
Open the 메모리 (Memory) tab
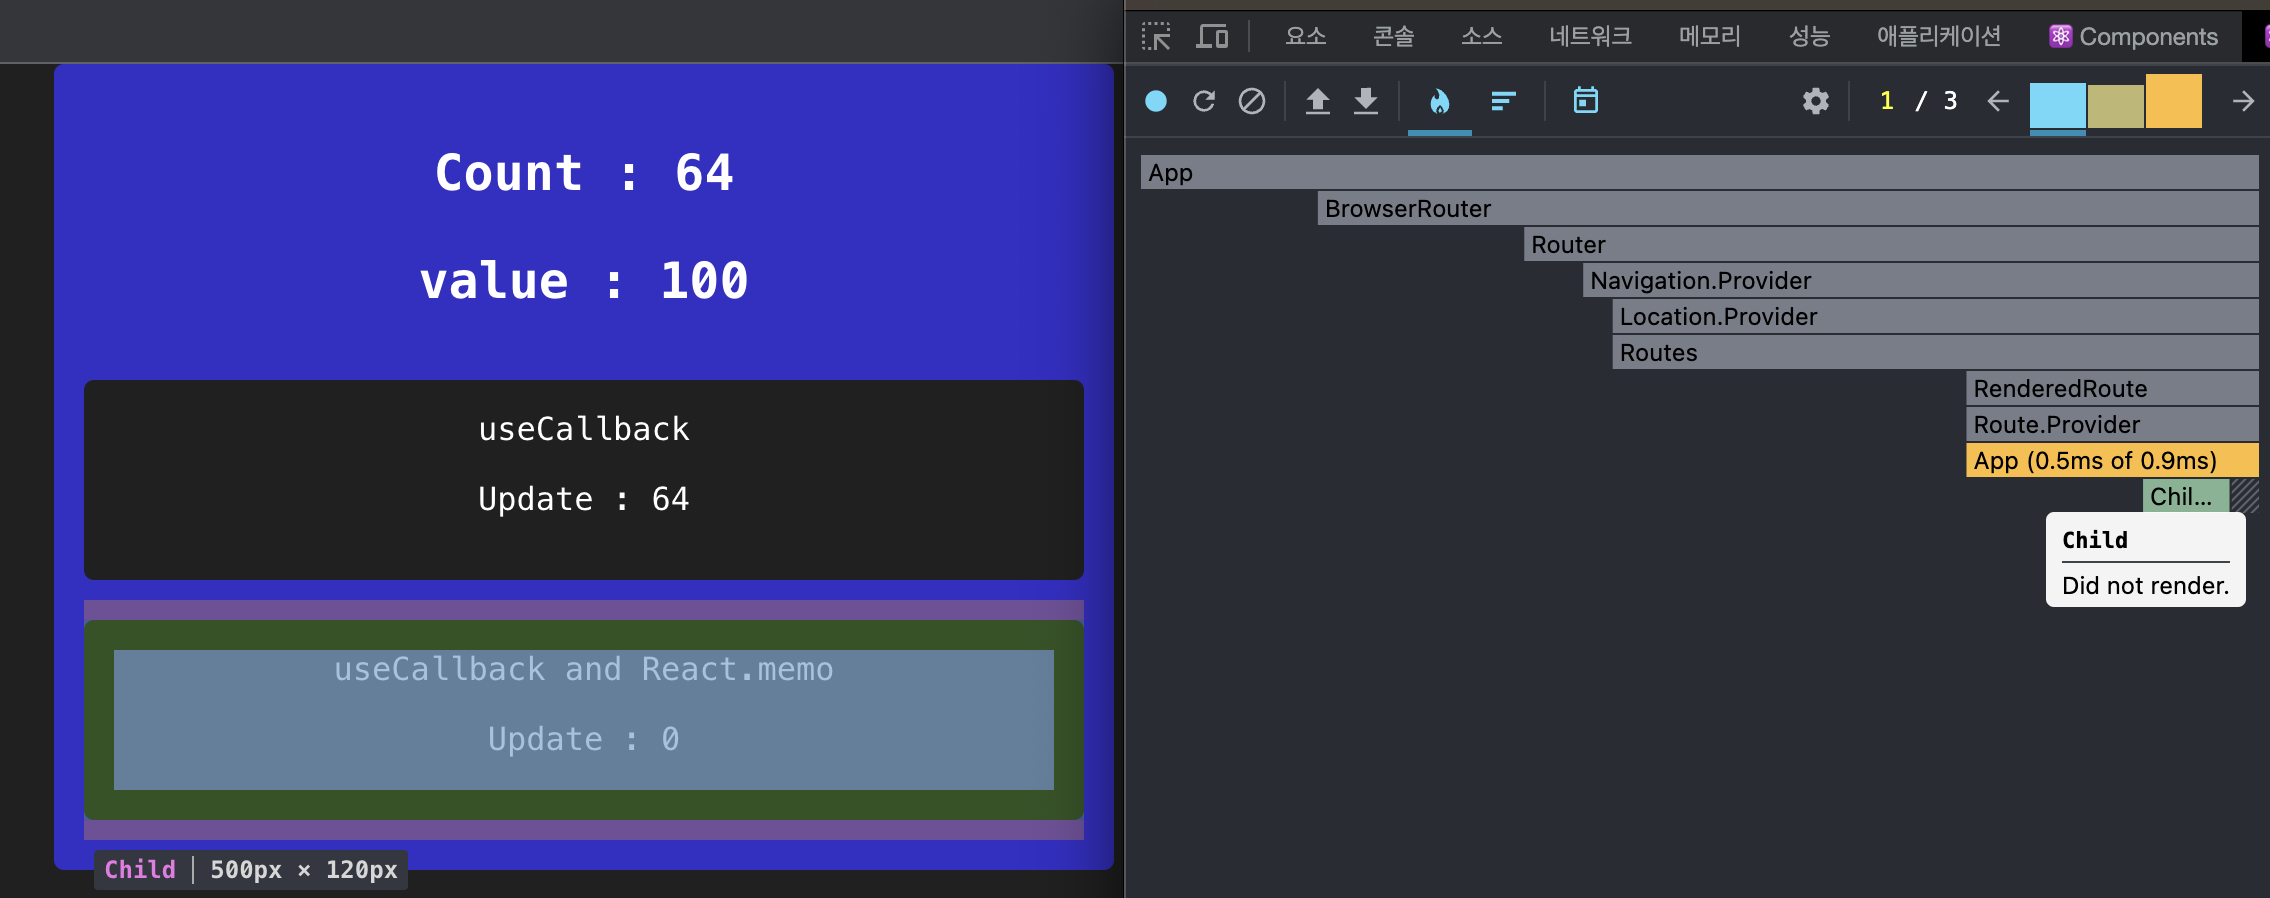coord(1710,37)
